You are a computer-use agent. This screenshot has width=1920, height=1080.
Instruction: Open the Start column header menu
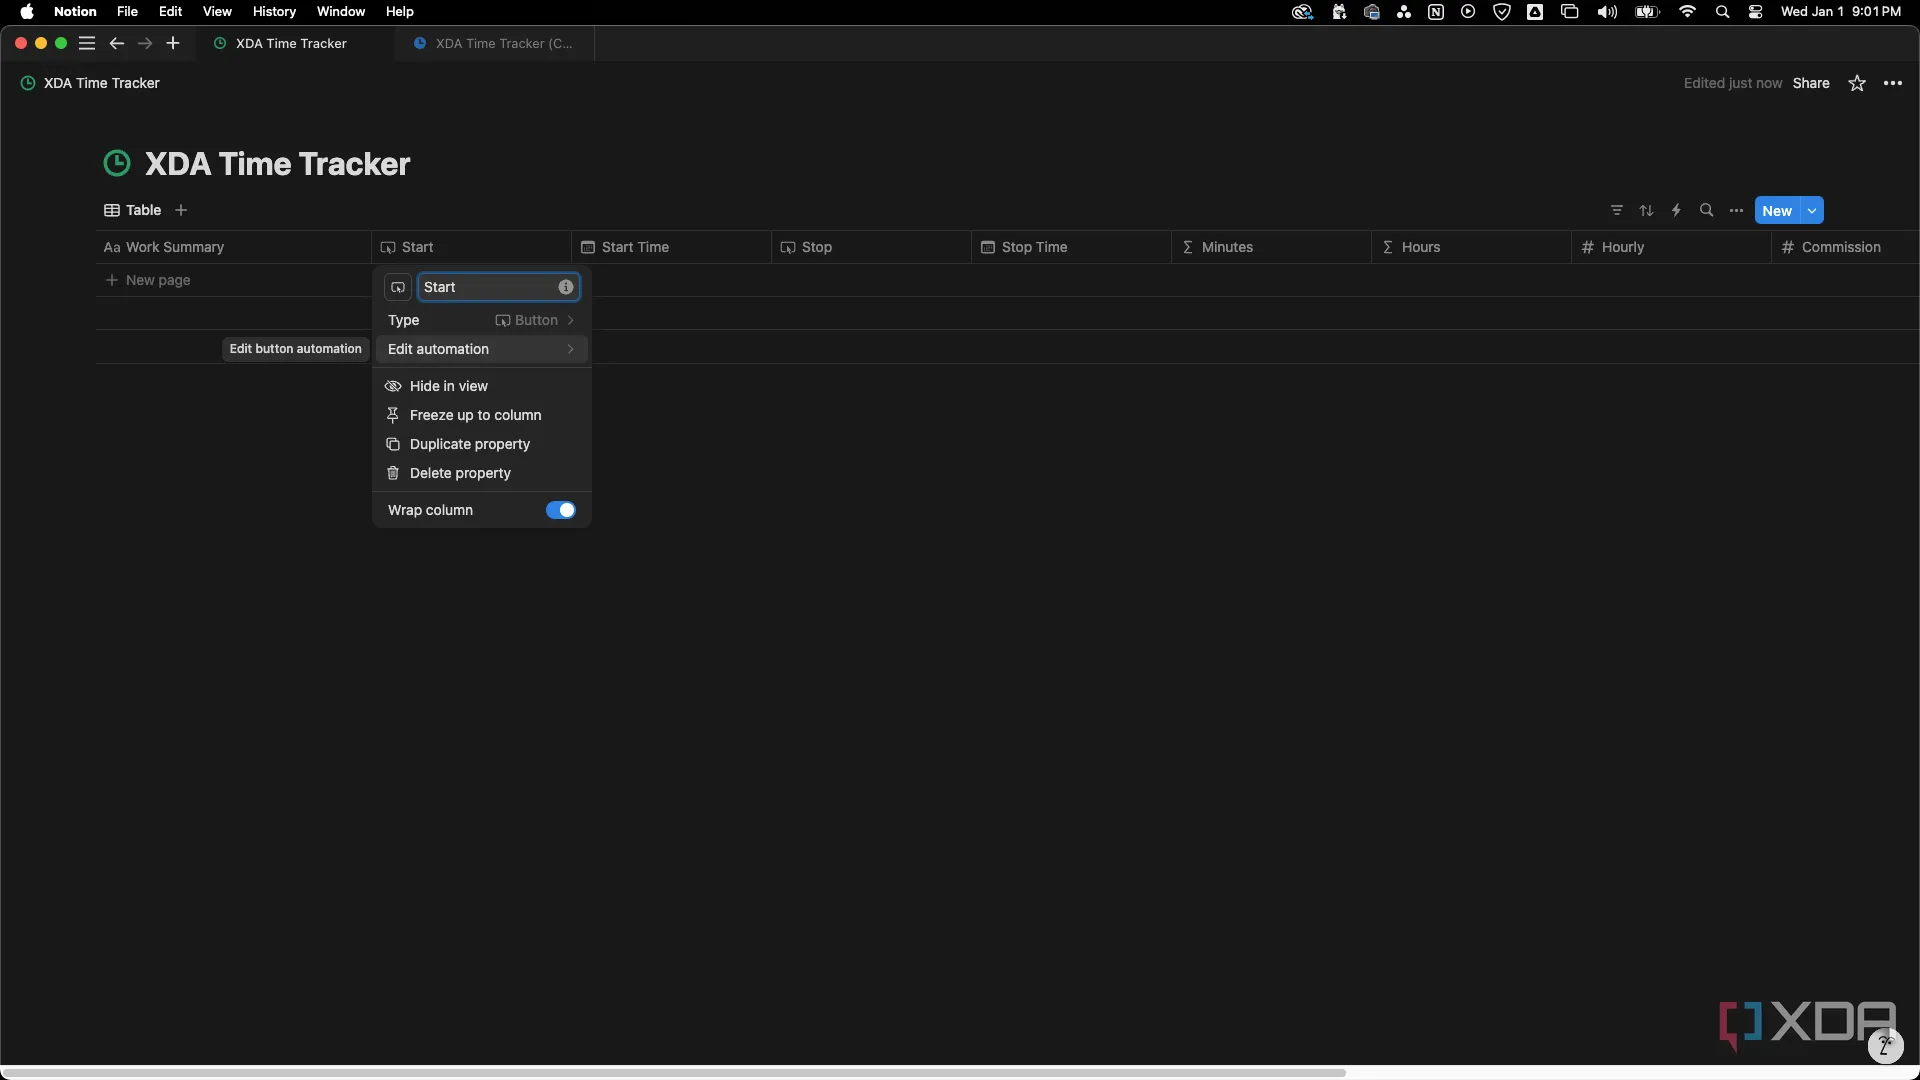(x=471, y=247)
